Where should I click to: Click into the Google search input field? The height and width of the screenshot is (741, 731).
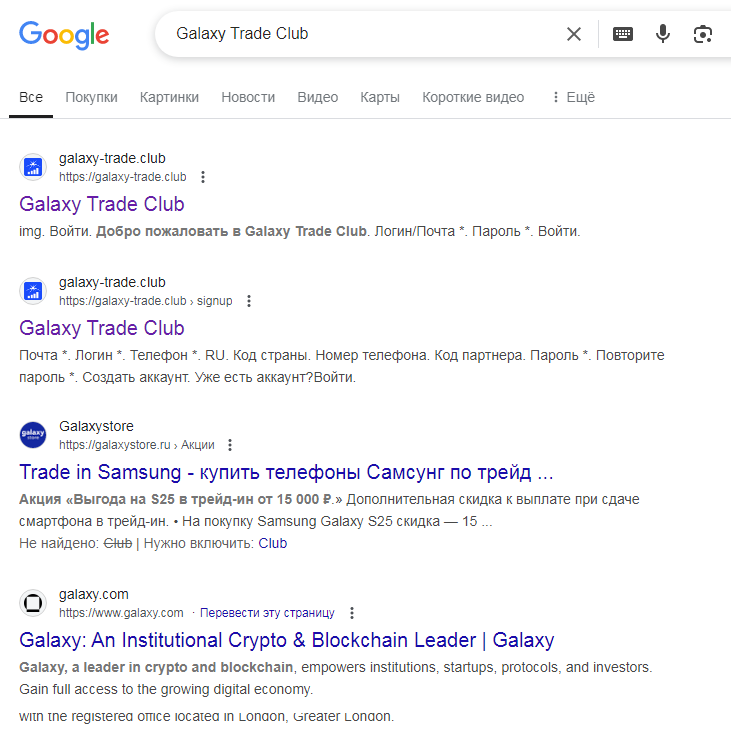tap(360, 34)
